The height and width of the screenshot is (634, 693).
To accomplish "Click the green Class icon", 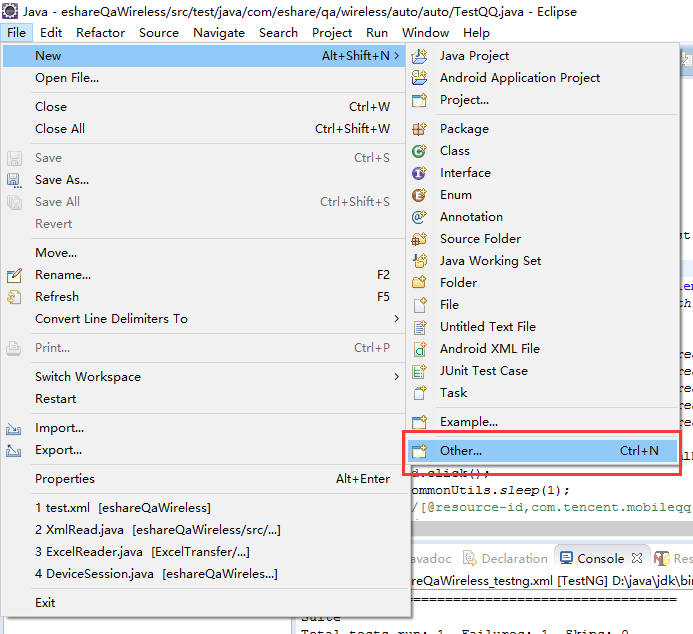I will [x=419, y=151].
